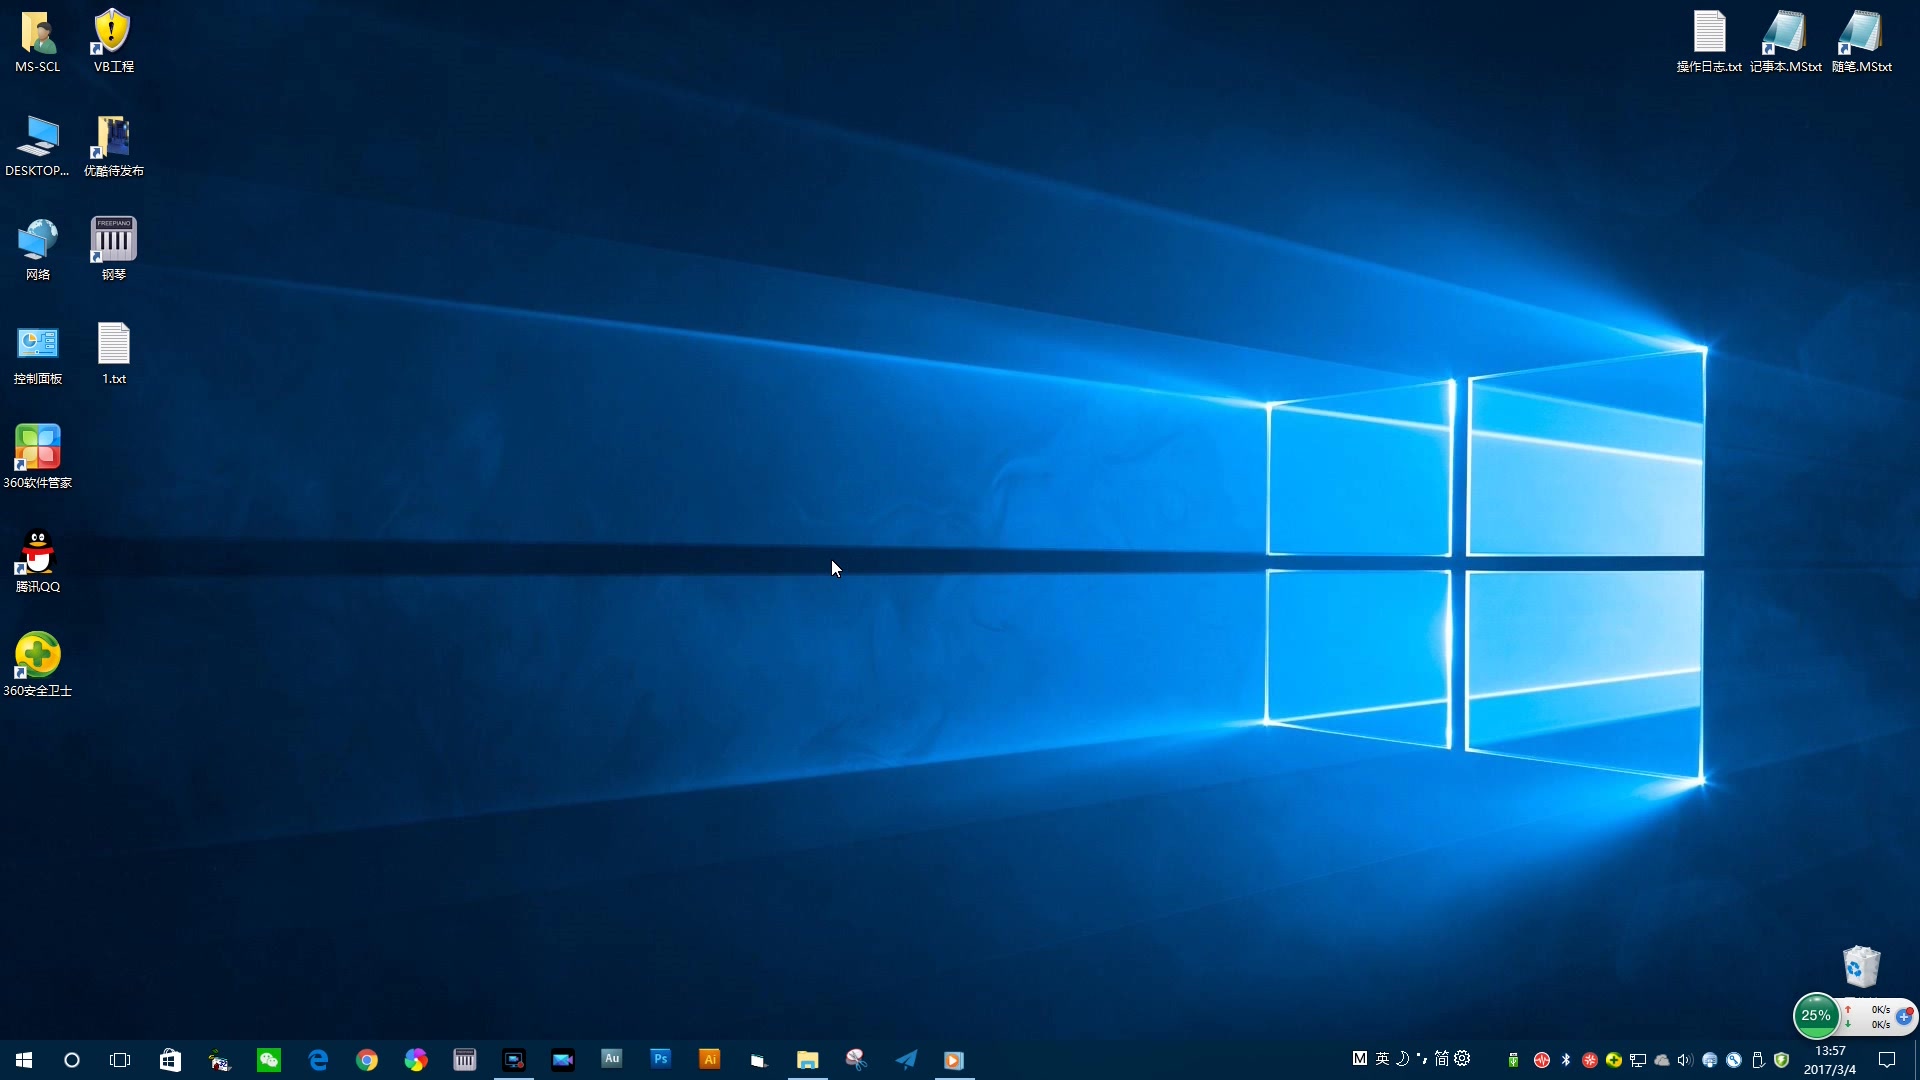Select the 随笔.MStxt file
The width and height of the screenshot is (1920, 1080).
1861,42
